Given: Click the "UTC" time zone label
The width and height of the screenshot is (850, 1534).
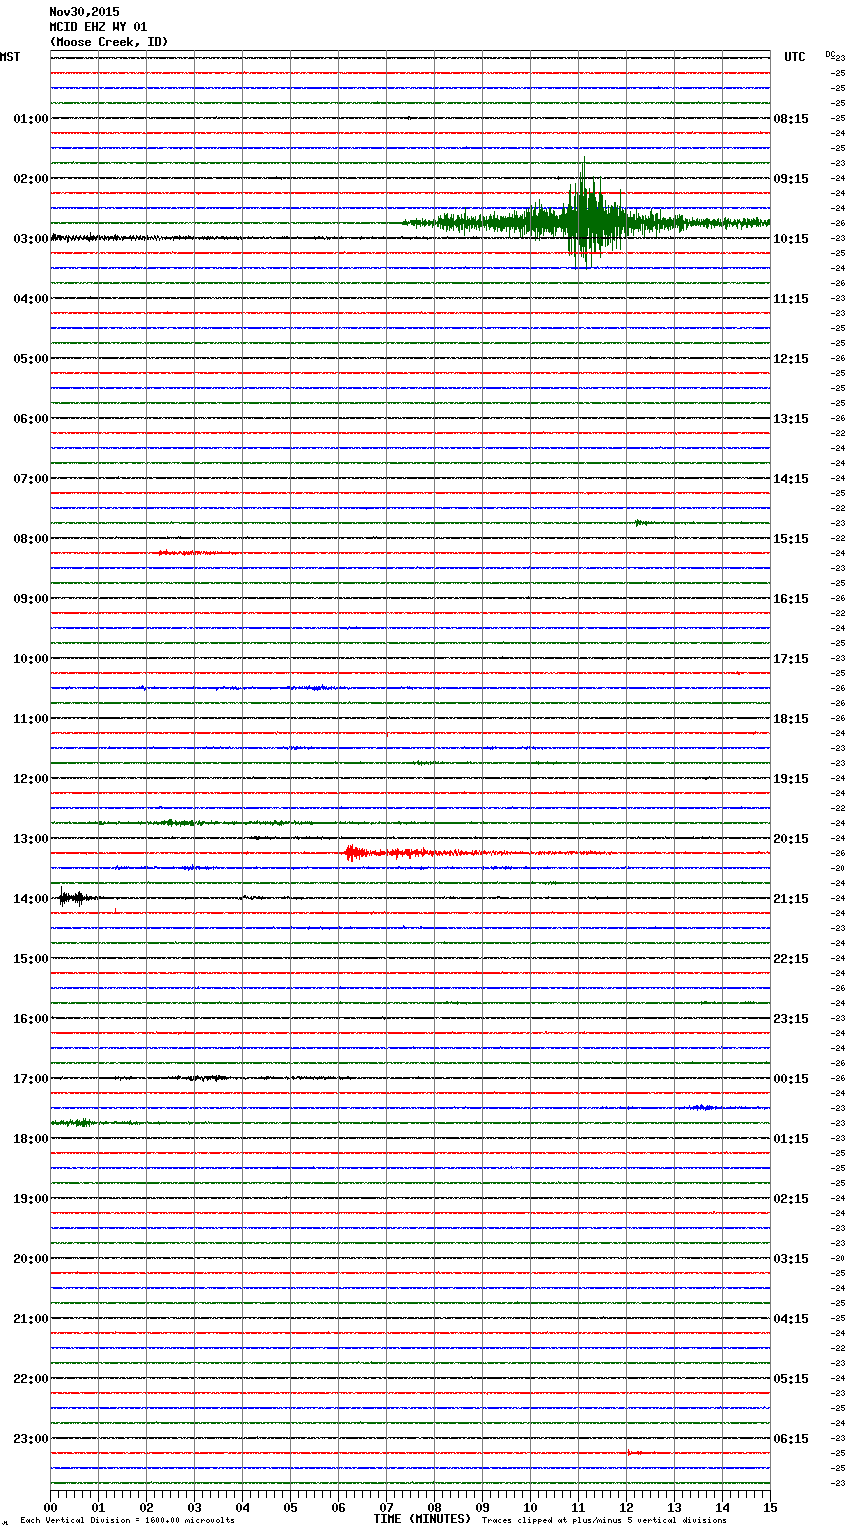Looking at the screenshot, I should coord(794,57).
